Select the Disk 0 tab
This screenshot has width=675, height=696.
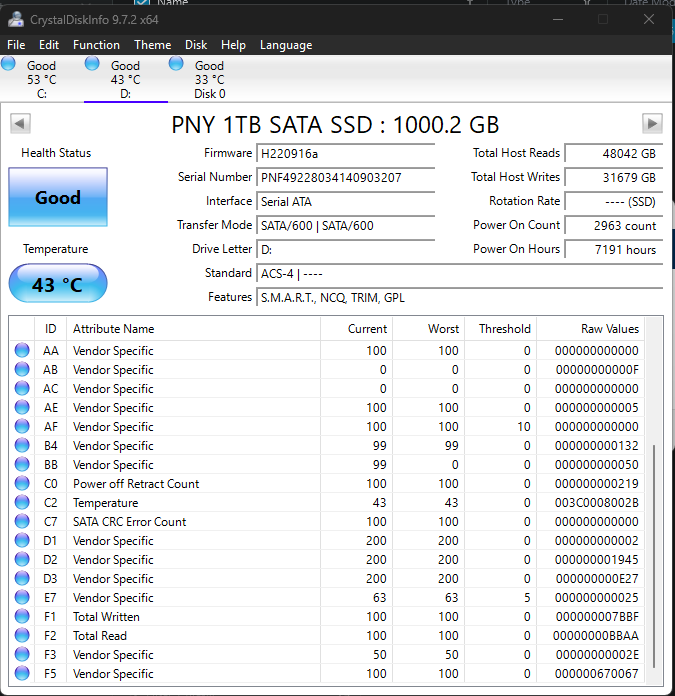[209, 79]
